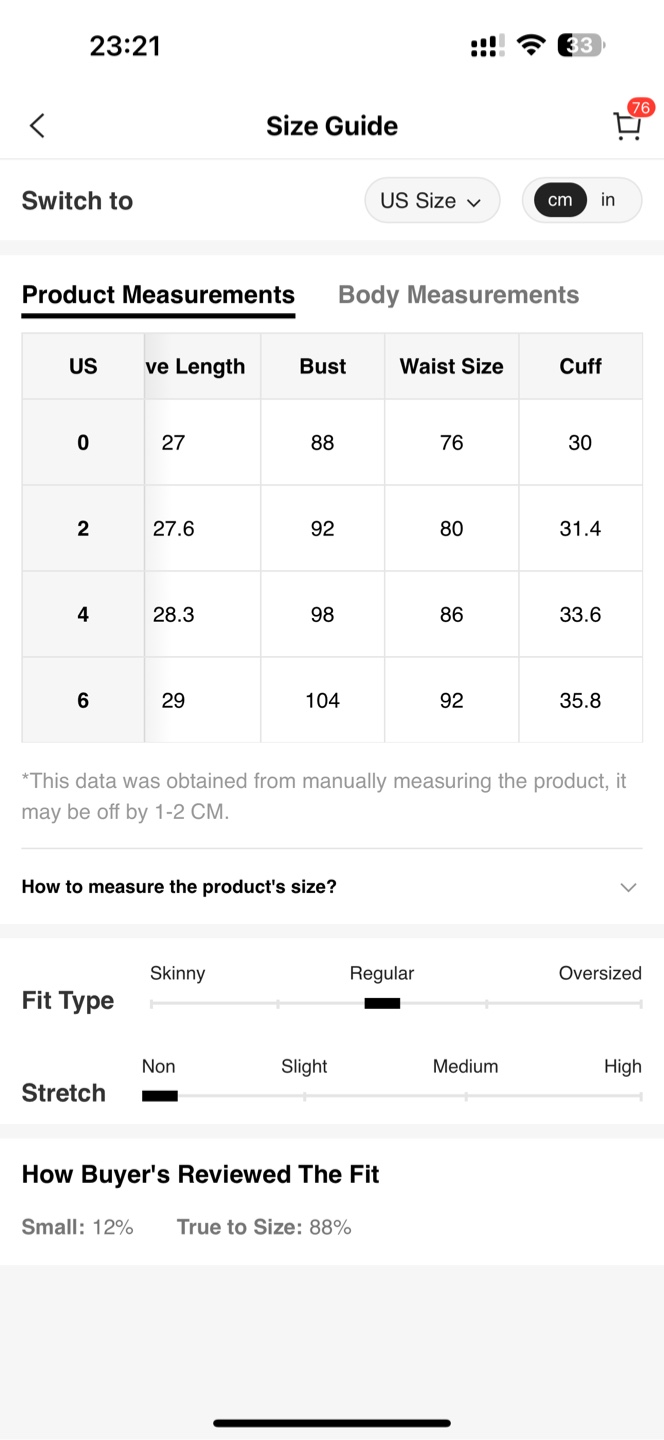Tap the Waist Size column header

point(452,366)
